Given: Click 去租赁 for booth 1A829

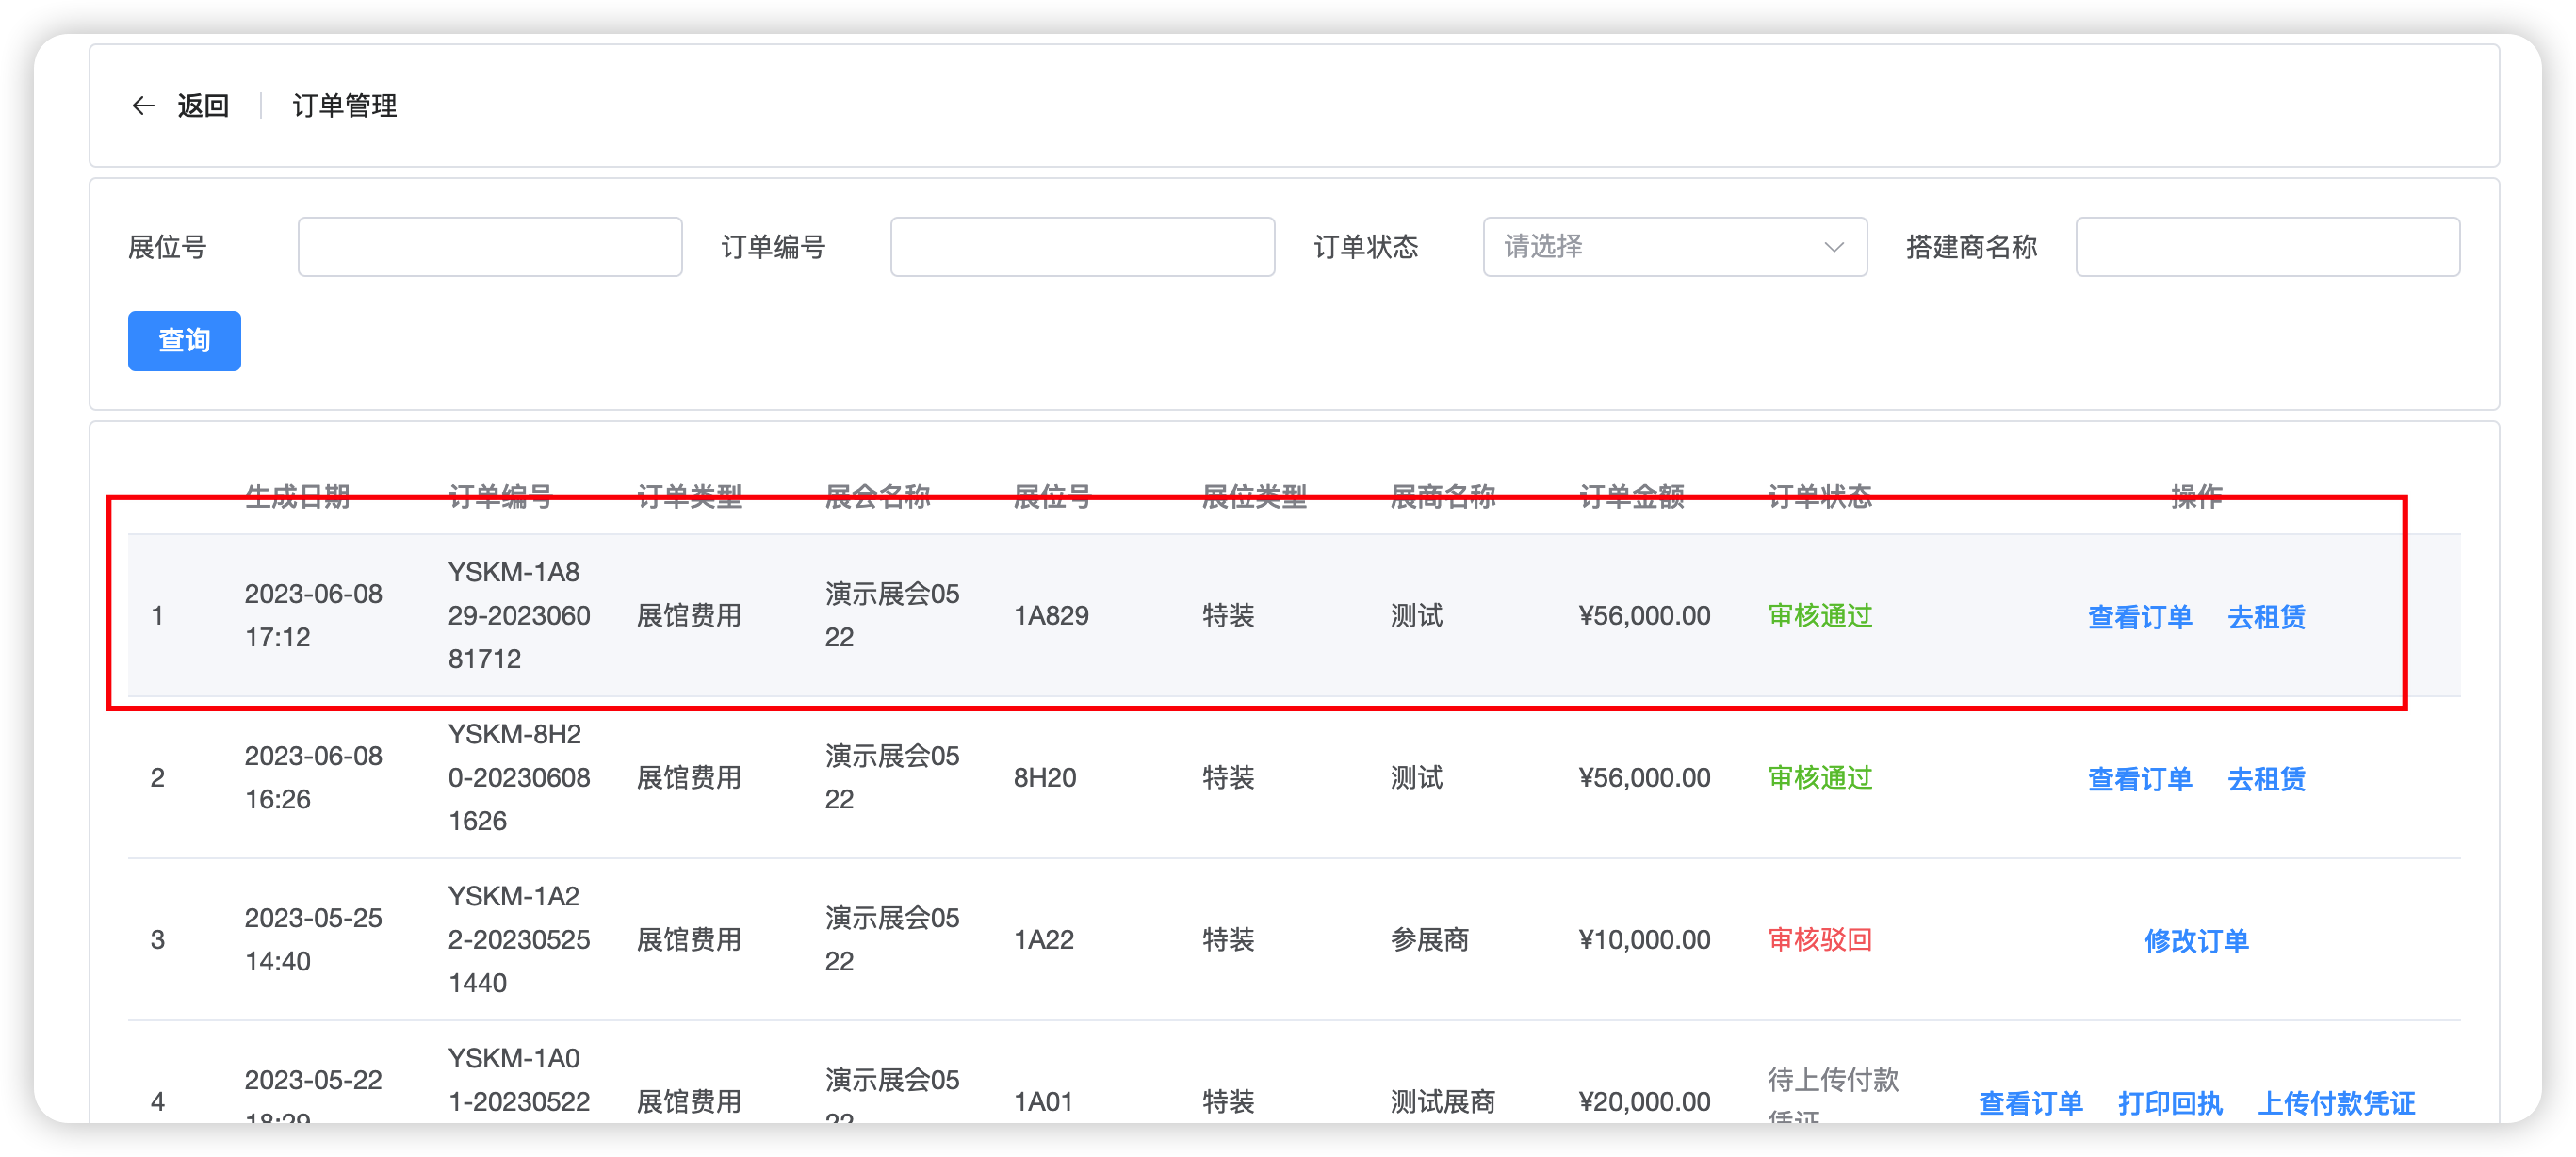Looking at the screenshot, I should [2266, 617].
